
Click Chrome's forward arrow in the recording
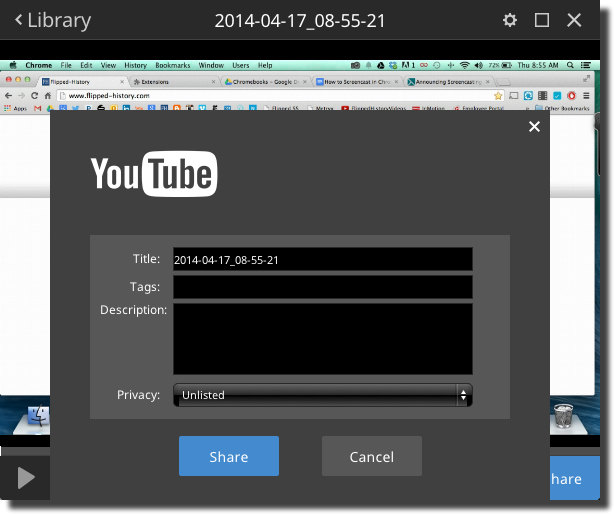tap(21, 96)
